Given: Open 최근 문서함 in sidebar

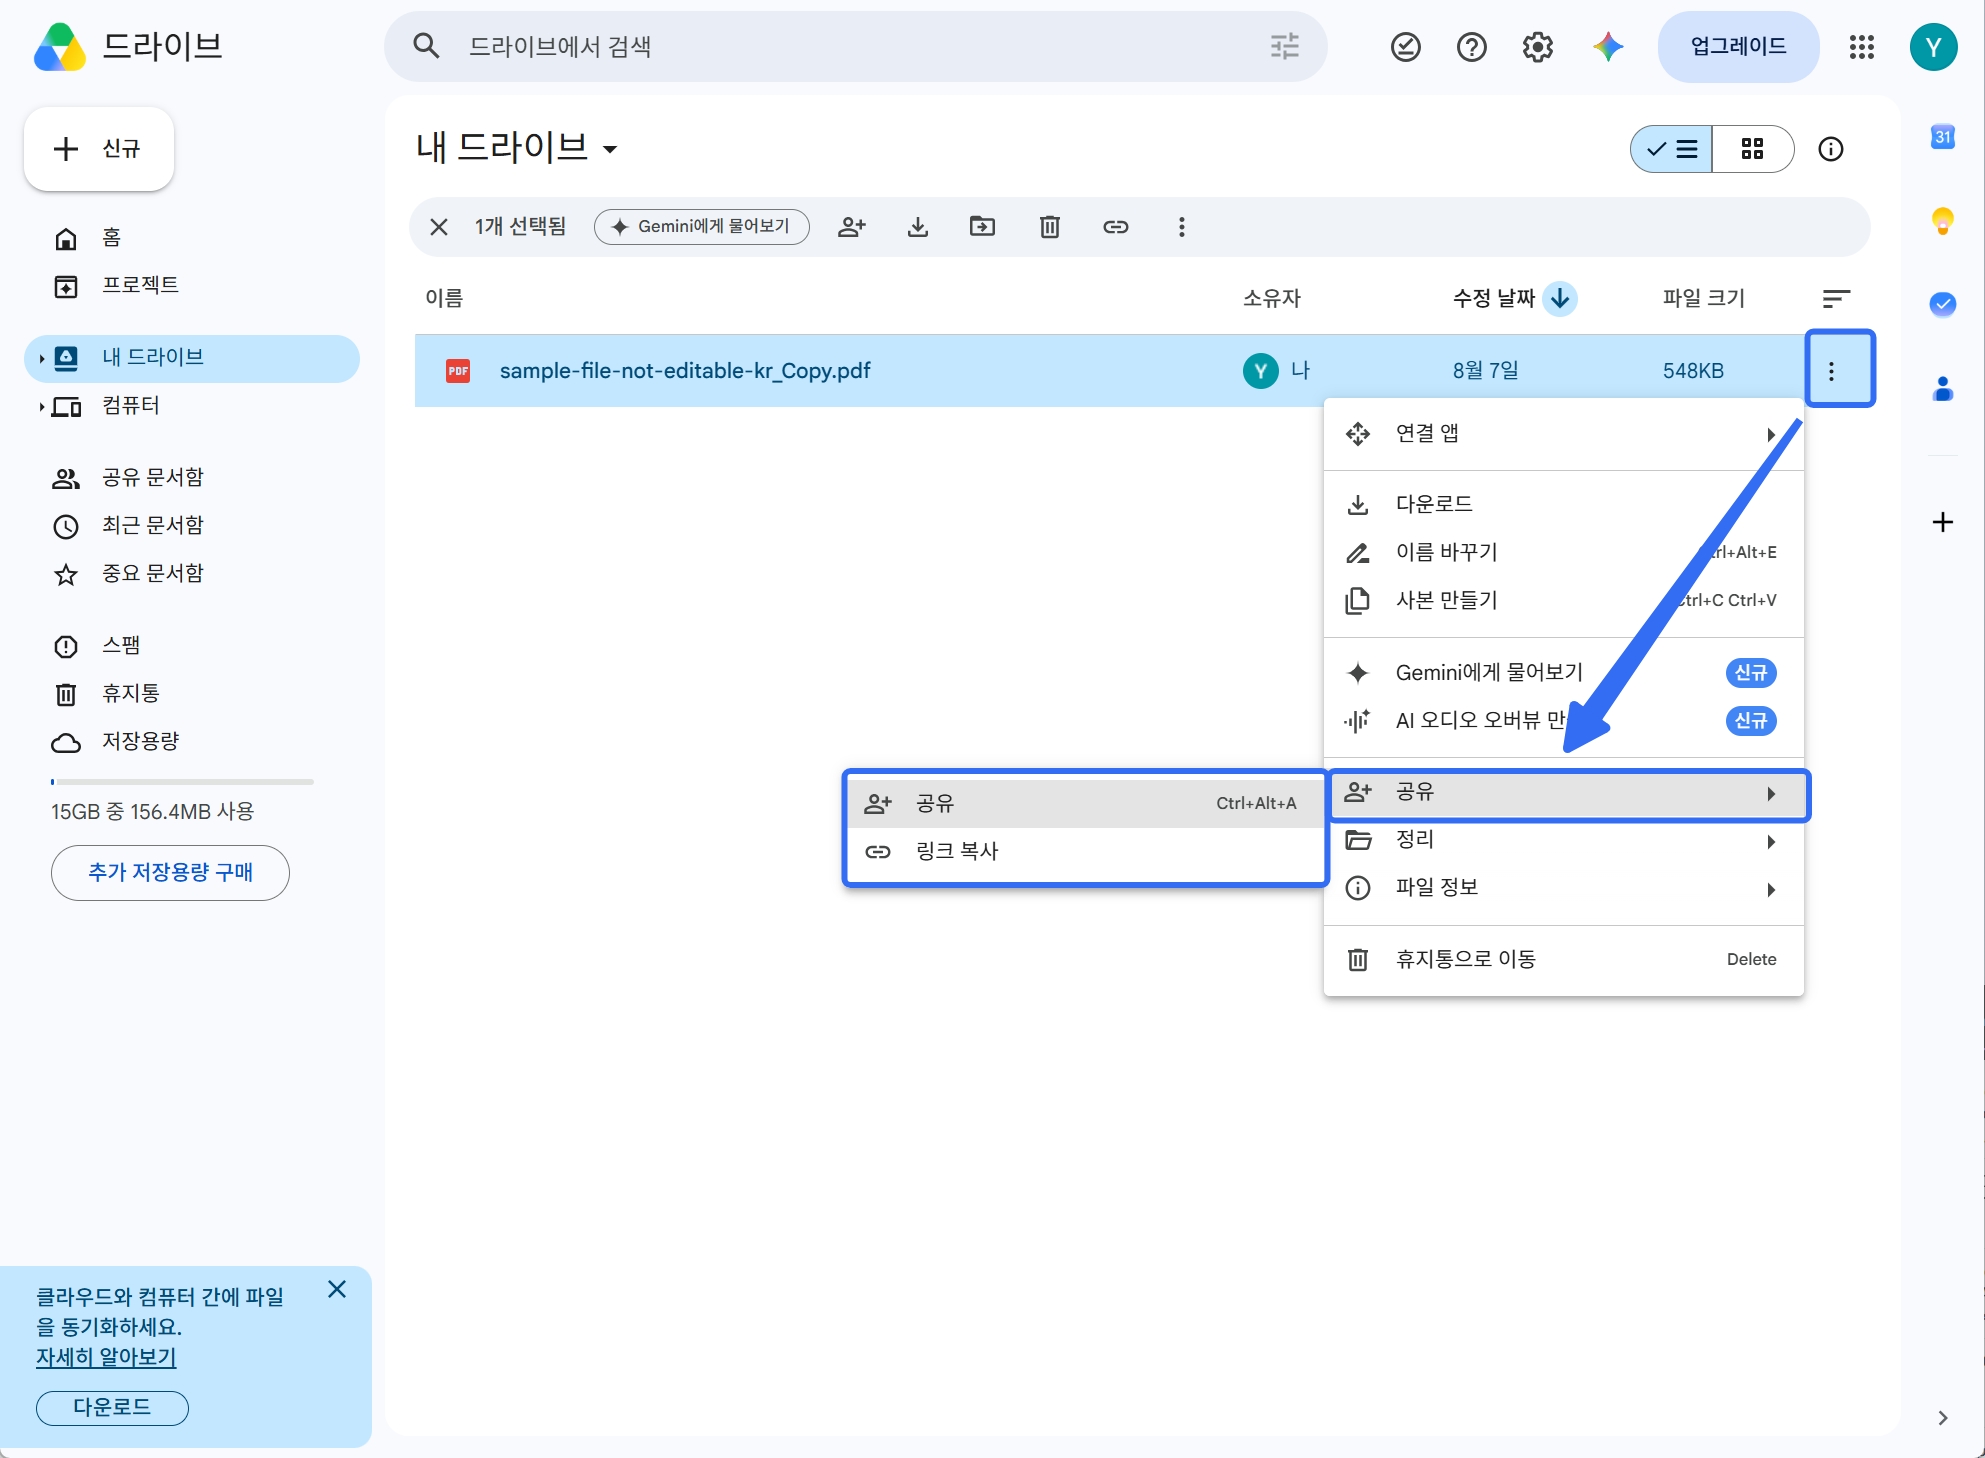Looking at the screenshot, I should point(191,526).
